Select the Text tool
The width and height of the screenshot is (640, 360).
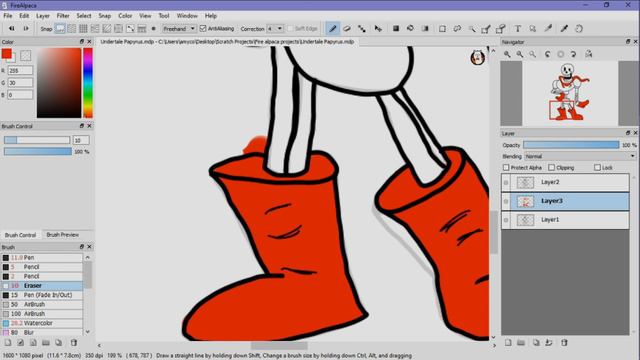518,29
